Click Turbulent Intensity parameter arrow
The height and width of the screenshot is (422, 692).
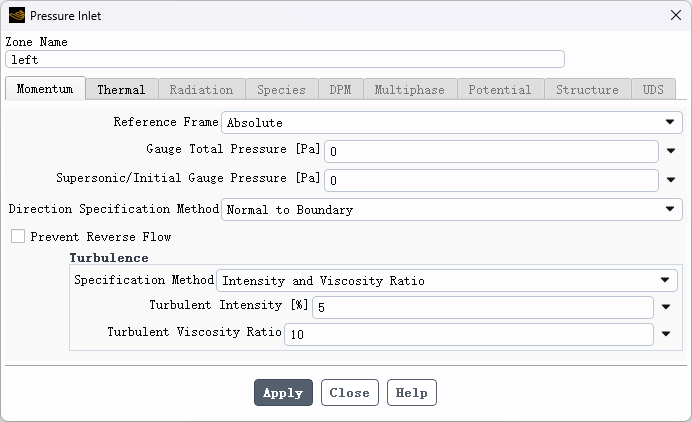666,307
